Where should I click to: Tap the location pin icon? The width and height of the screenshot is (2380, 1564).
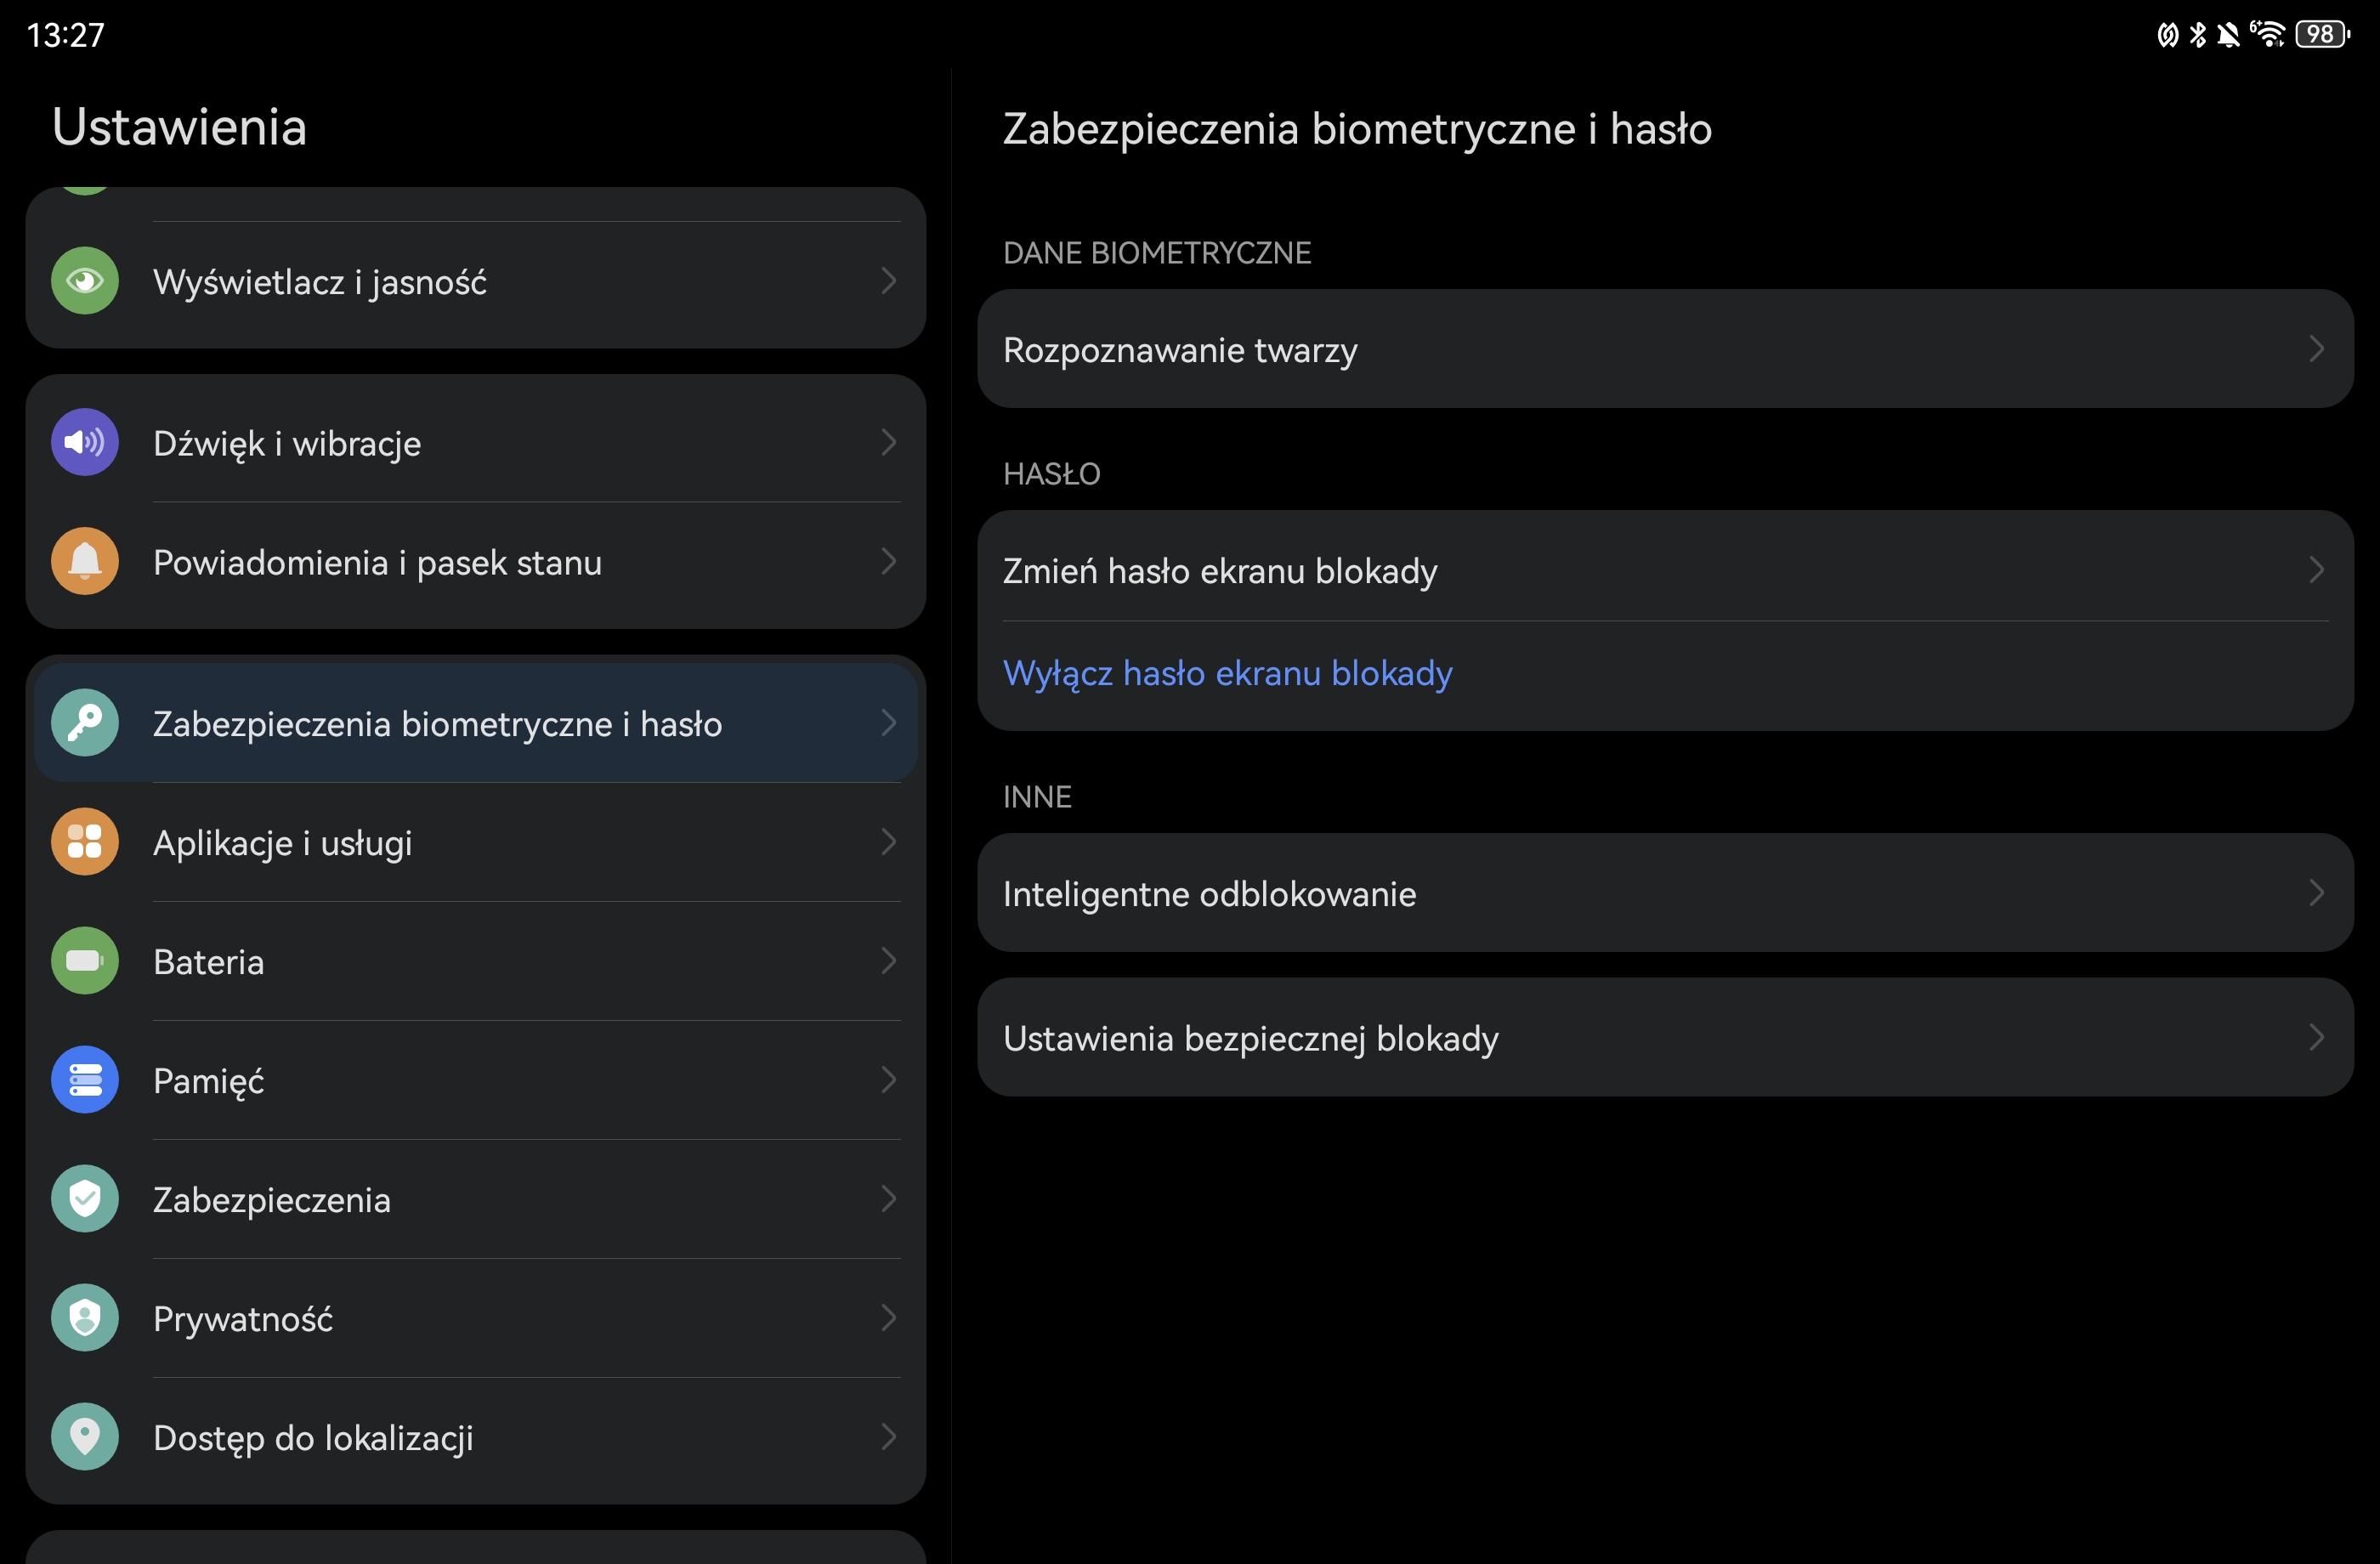85,1436
